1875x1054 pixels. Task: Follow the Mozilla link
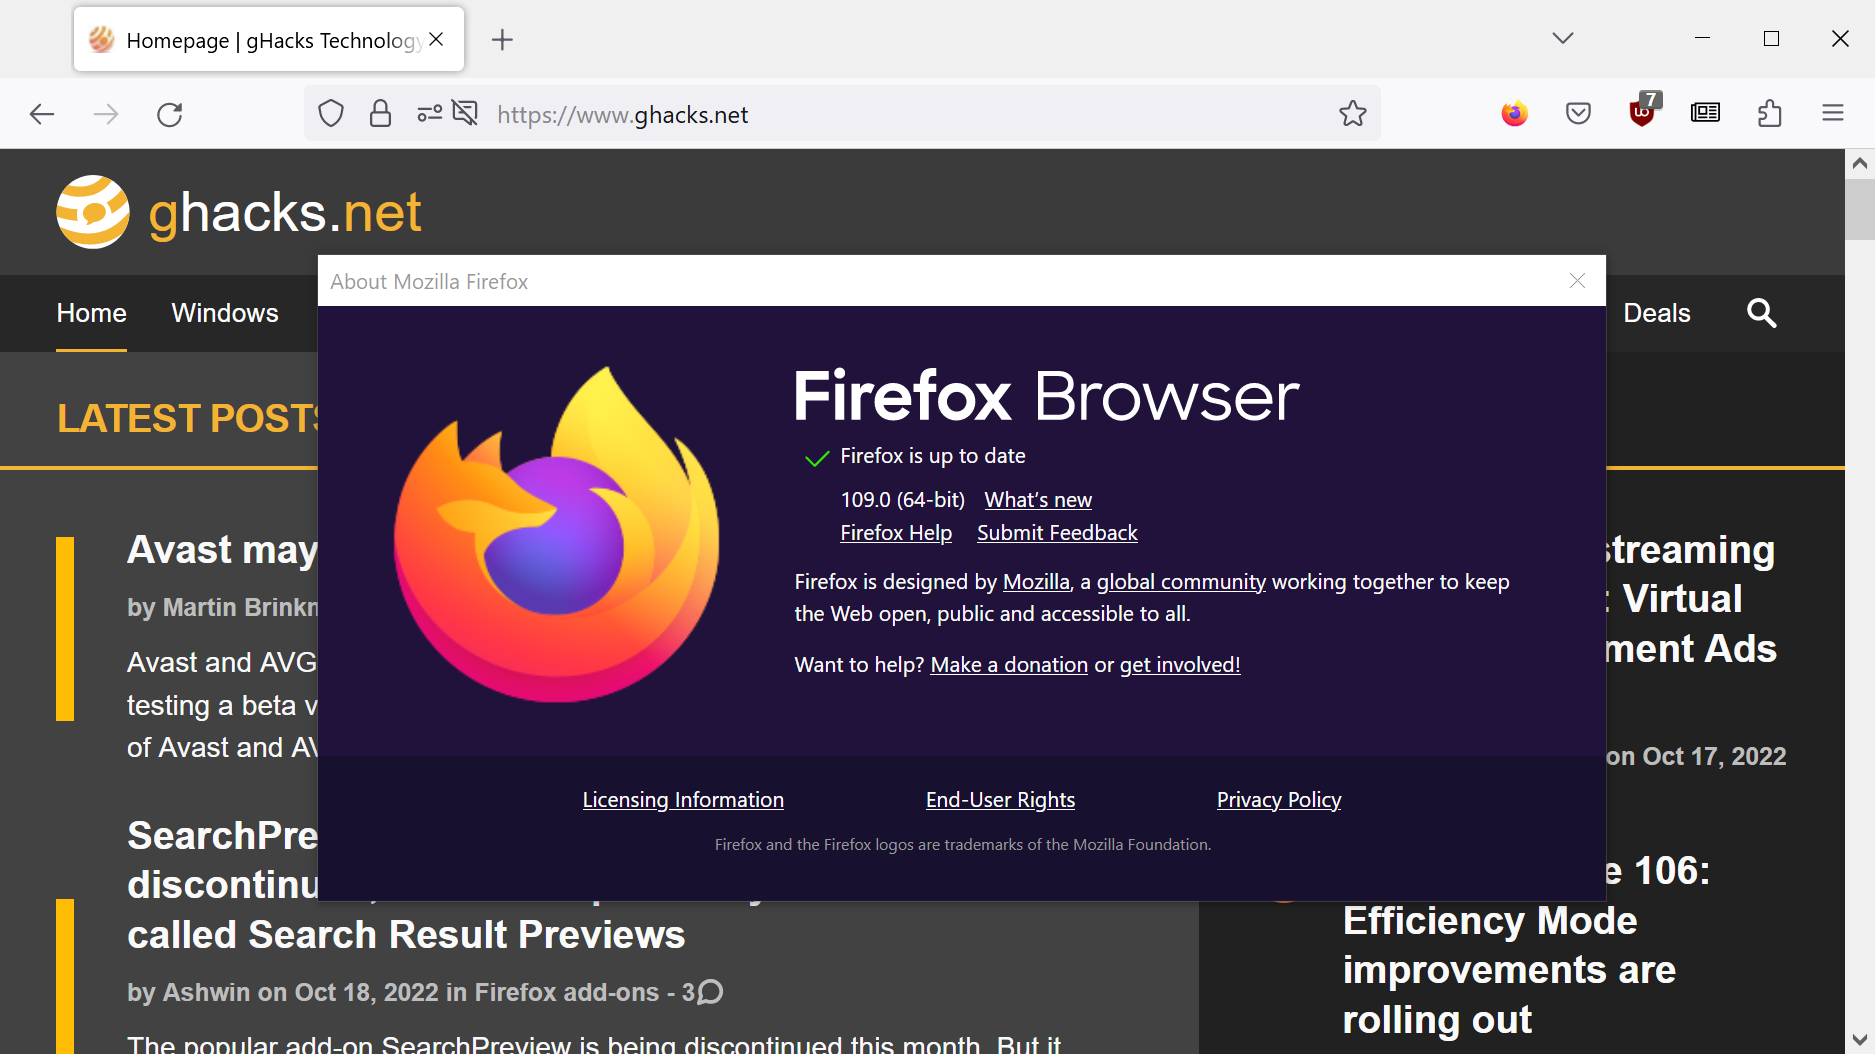[1036, 582]
